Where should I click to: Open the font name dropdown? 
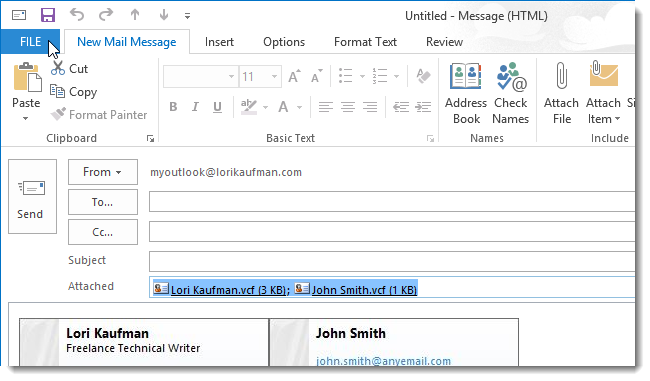coord(231,77)
